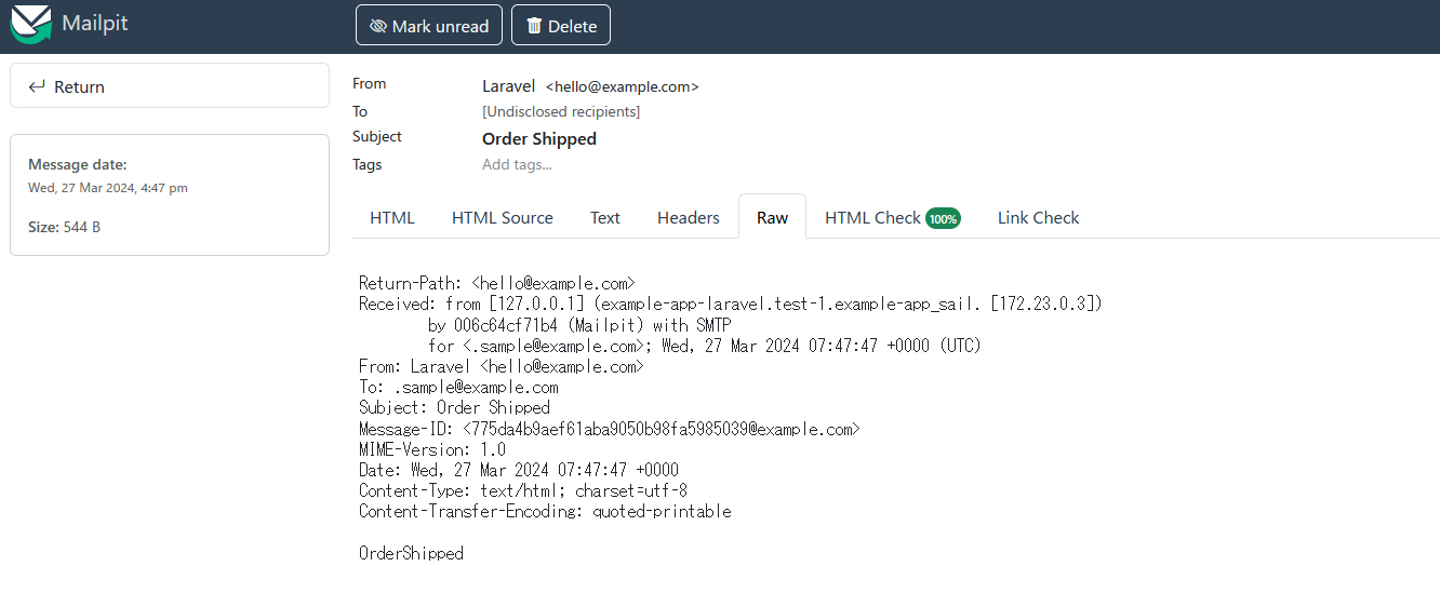The height and width of the screenshot is (606, 1440).
Task: Click the Mailpit envelope logo icon
Action: 31,24
